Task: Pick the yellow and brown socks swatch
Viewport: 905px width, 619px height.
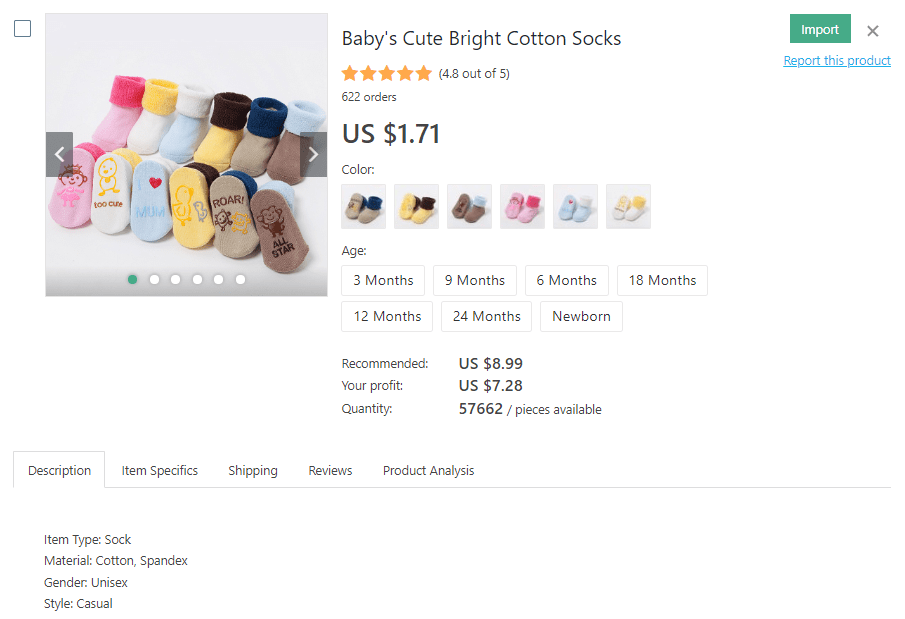Action: [x=416, y=206]
